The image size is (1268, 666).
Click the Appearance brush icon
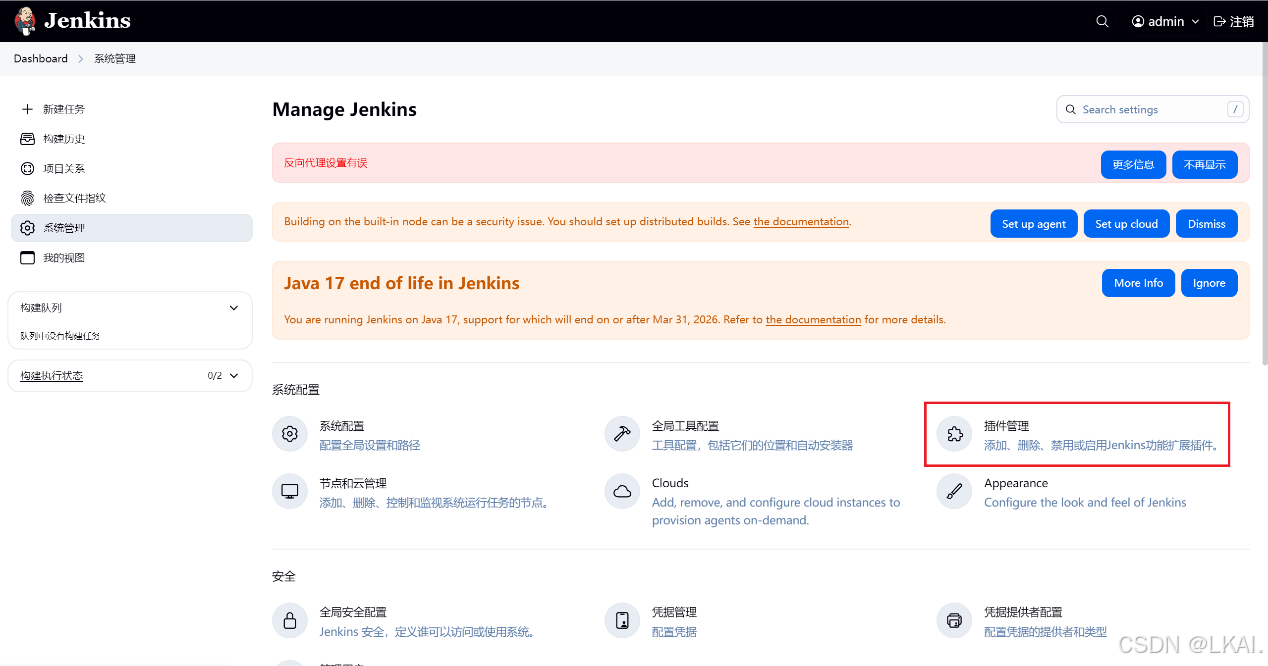point(955,491)
